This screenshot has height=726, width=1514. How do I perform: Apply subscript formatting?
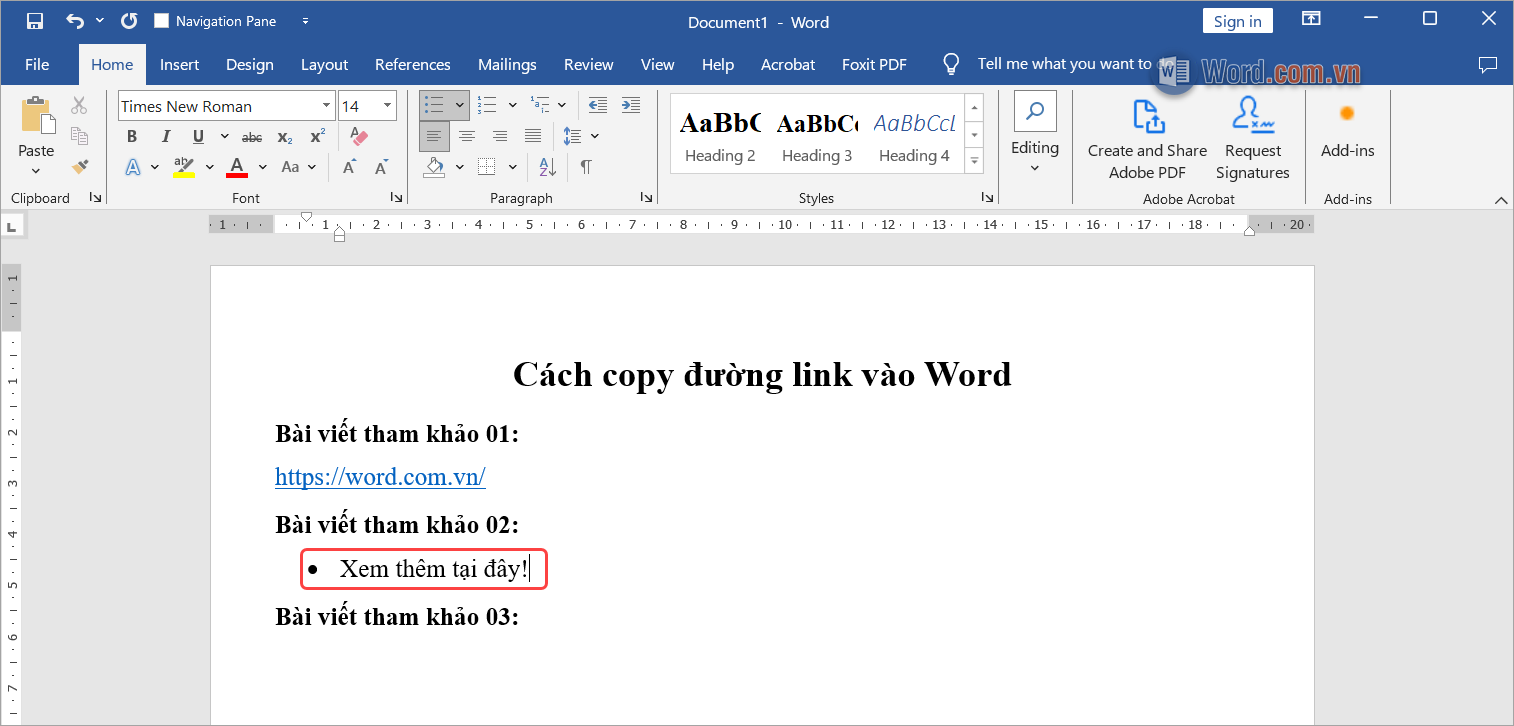pyautogui.click(x=285, y=137)
